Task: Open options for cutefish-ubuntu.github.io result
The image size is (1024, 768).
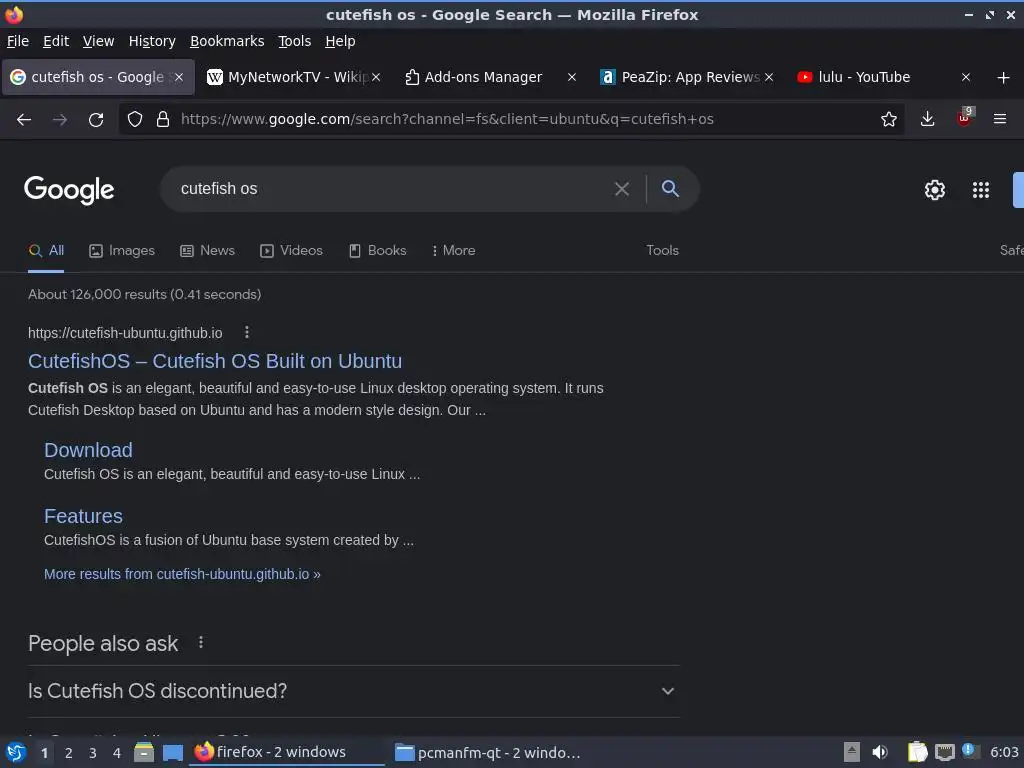Action: click(247, 332)
